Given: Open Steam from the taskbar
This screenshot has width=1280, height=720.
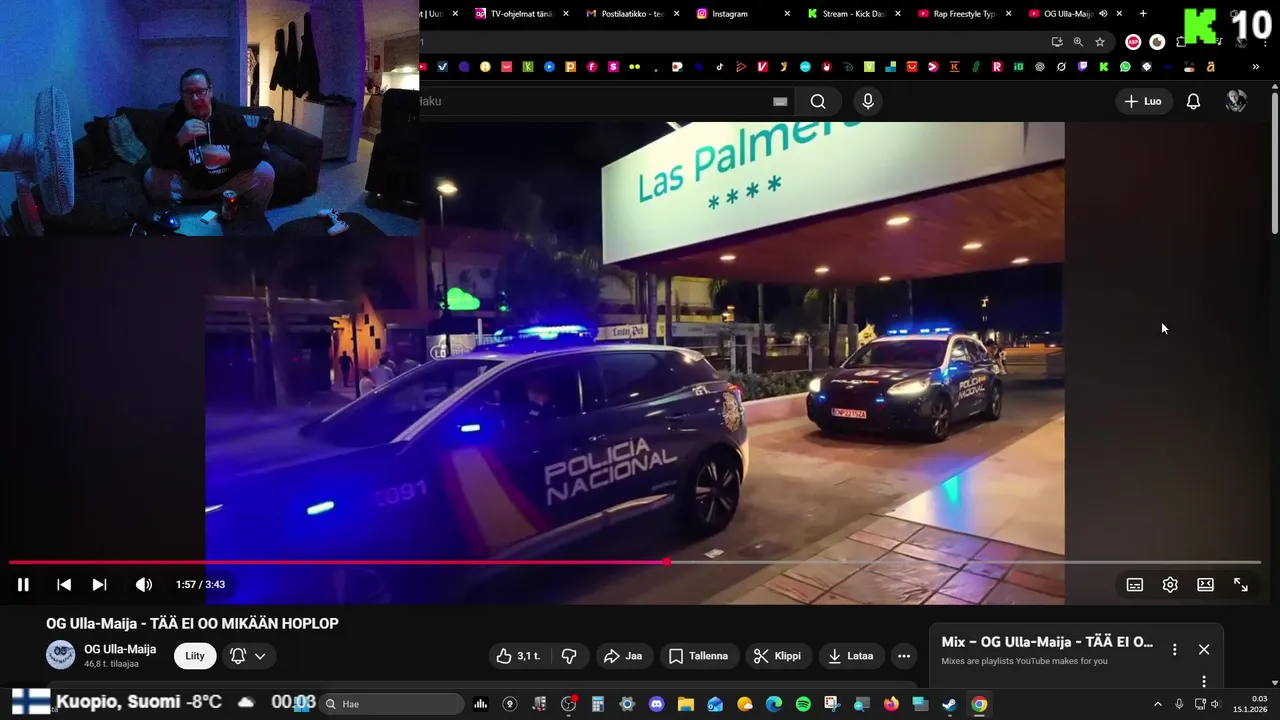Looking at the screenshot, I should coord(949,704).
